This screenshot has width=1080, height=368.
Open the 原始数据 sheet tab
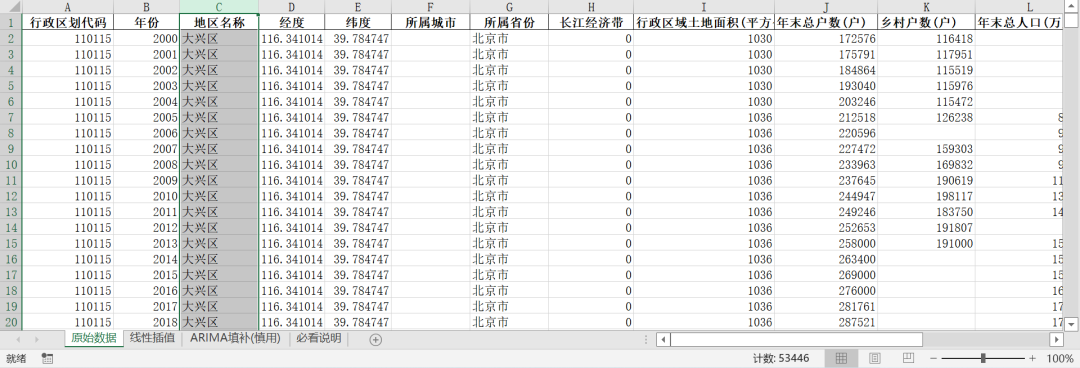pyautogui.click(x=94, y=338)
